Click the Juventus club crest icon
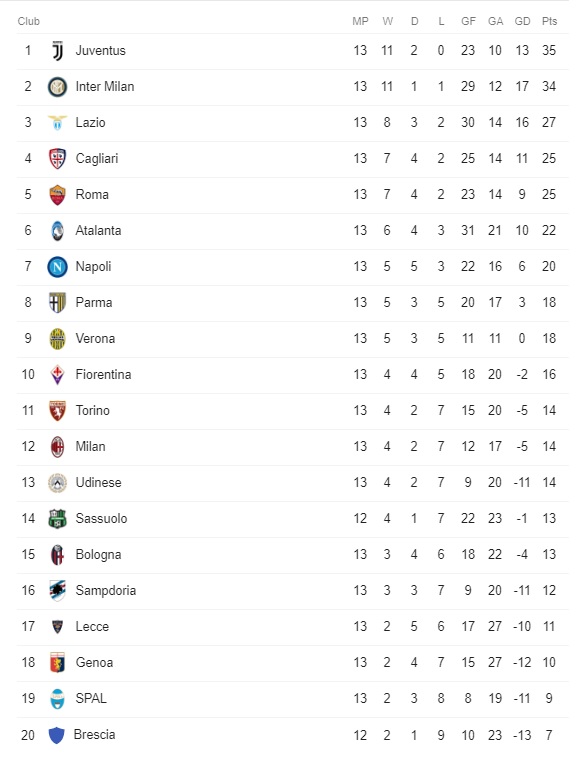 click(58, 51)
